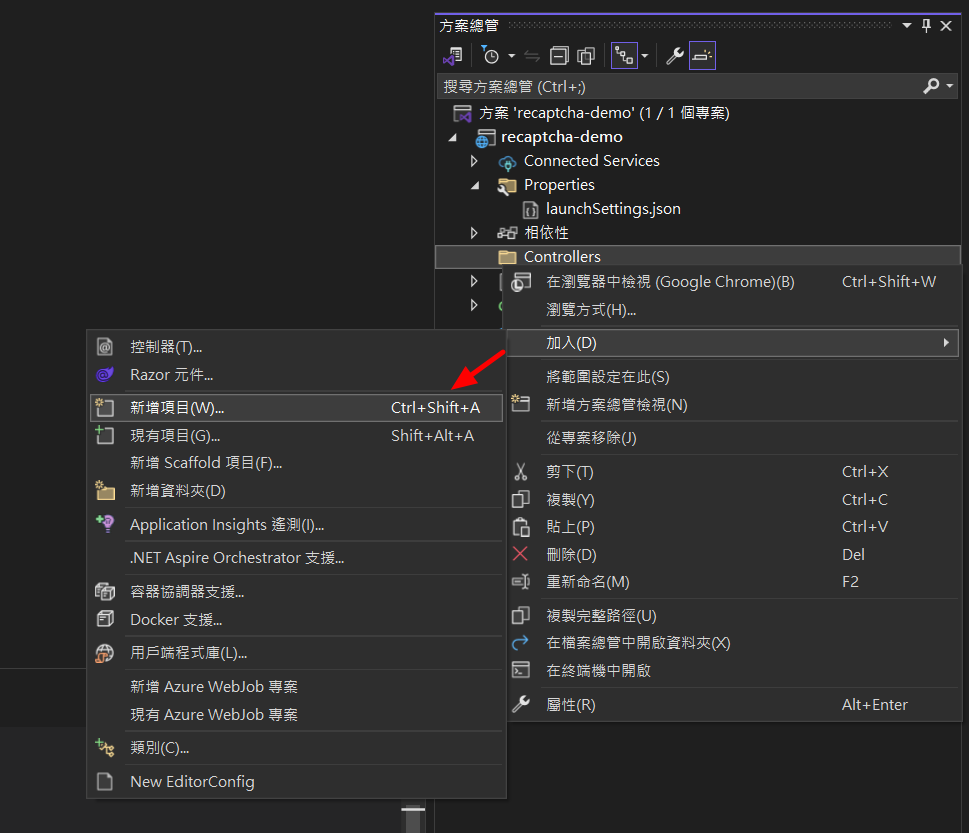Click the Docker 支援 icon
969x833 pixels.
105,619
